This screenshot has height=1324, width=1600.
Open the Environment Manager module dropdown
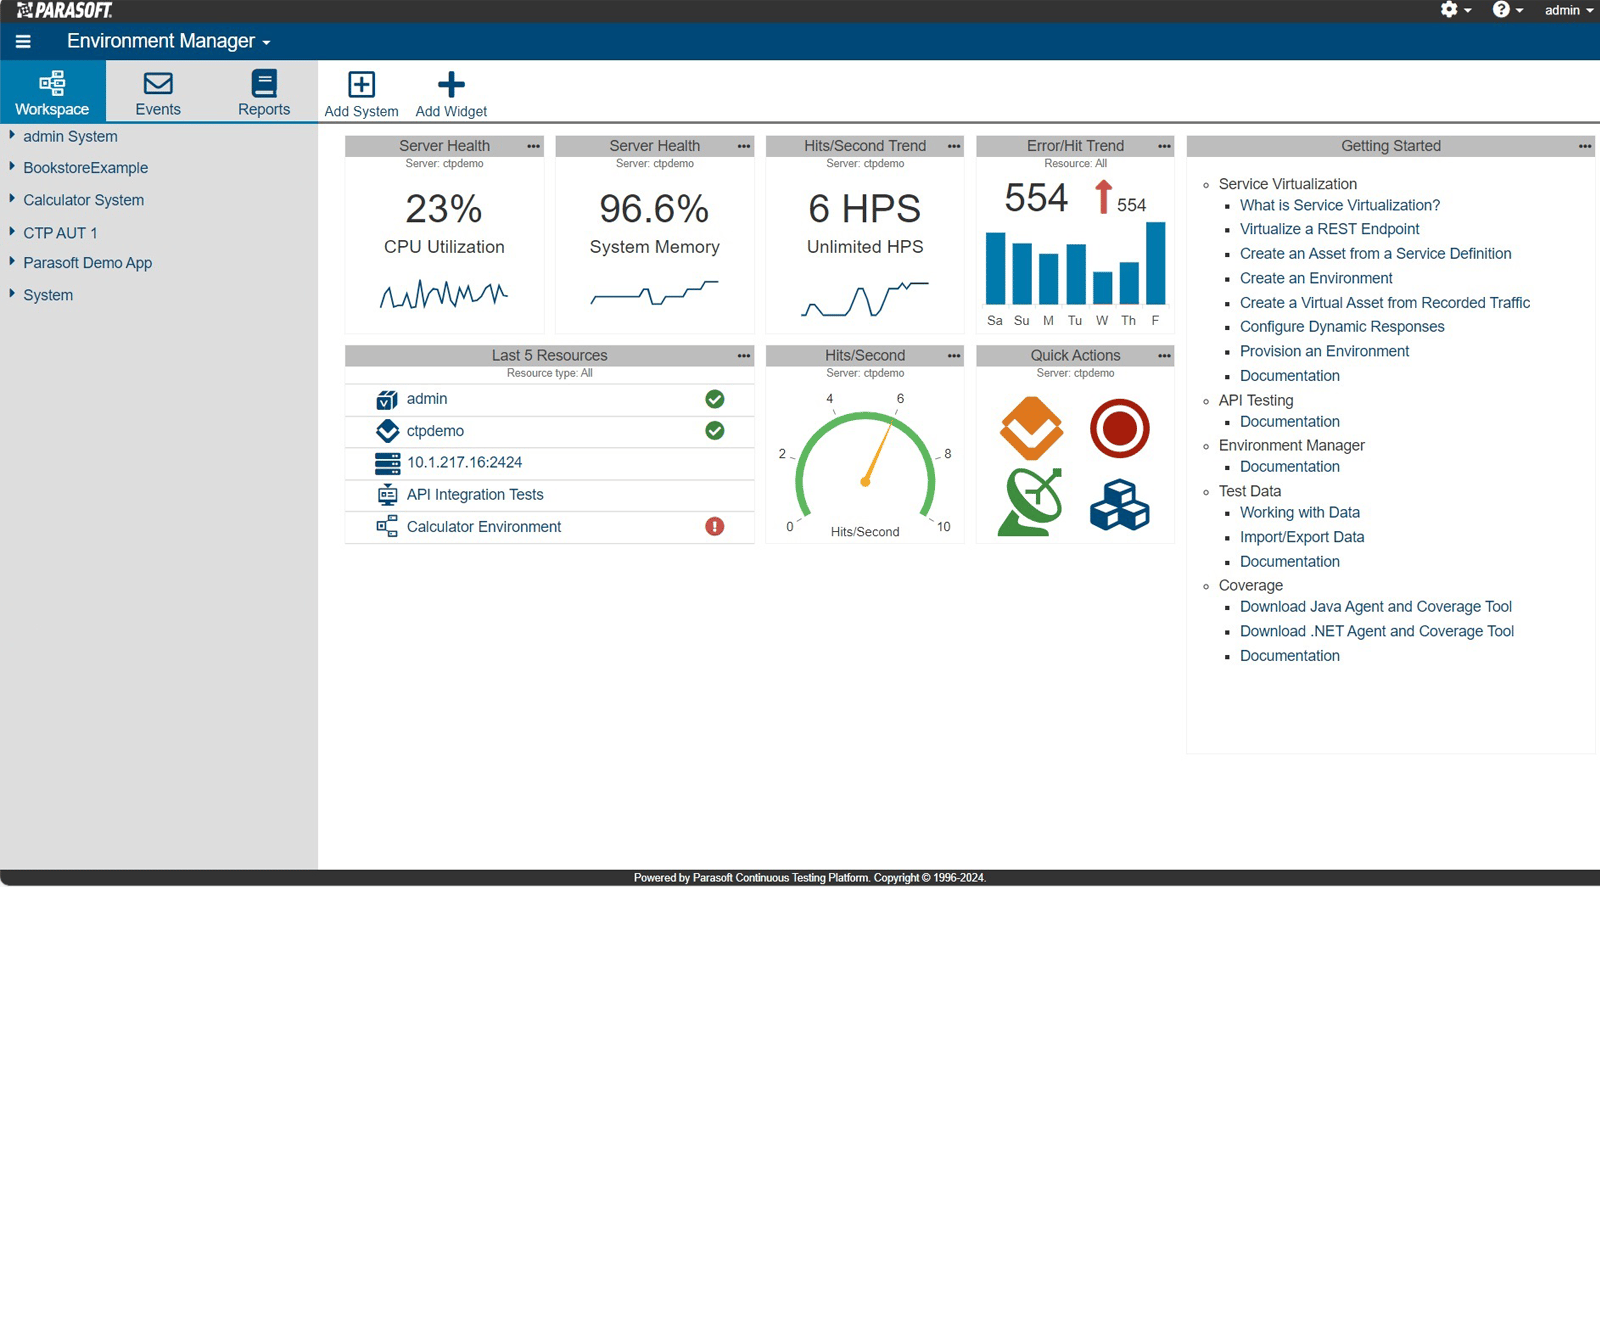[166, 41]
